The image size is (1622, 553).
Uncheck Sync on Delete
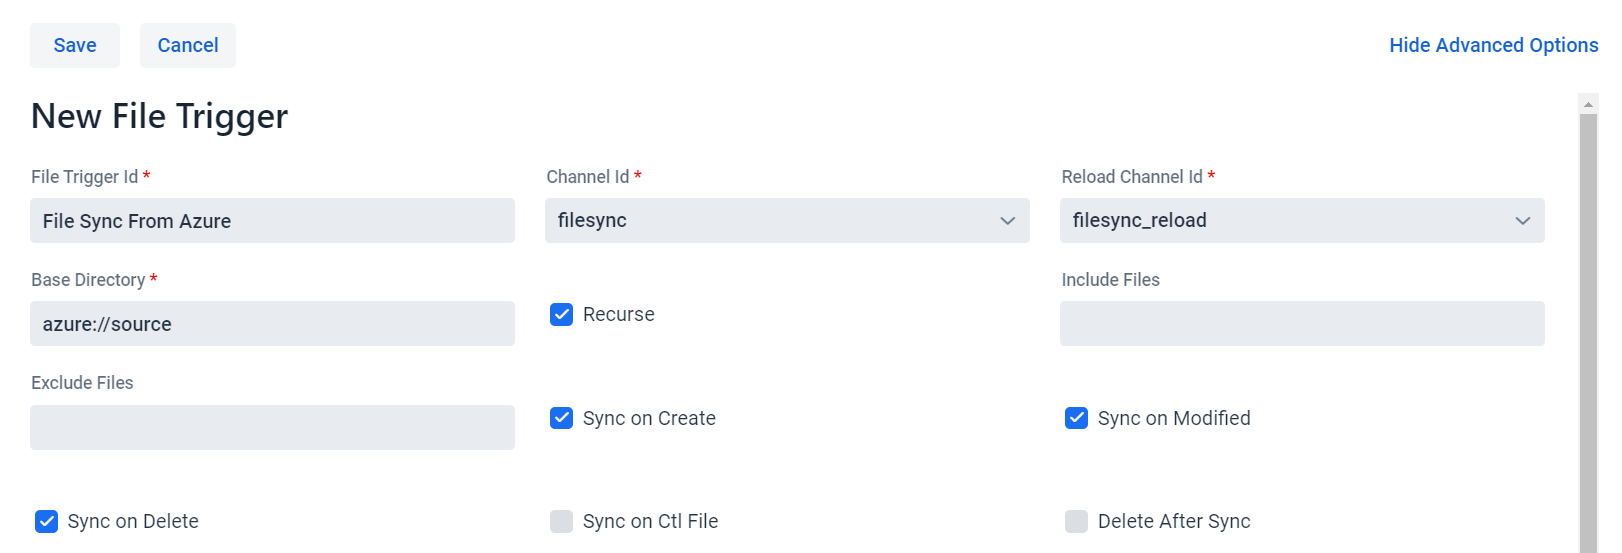pos(47,521)
